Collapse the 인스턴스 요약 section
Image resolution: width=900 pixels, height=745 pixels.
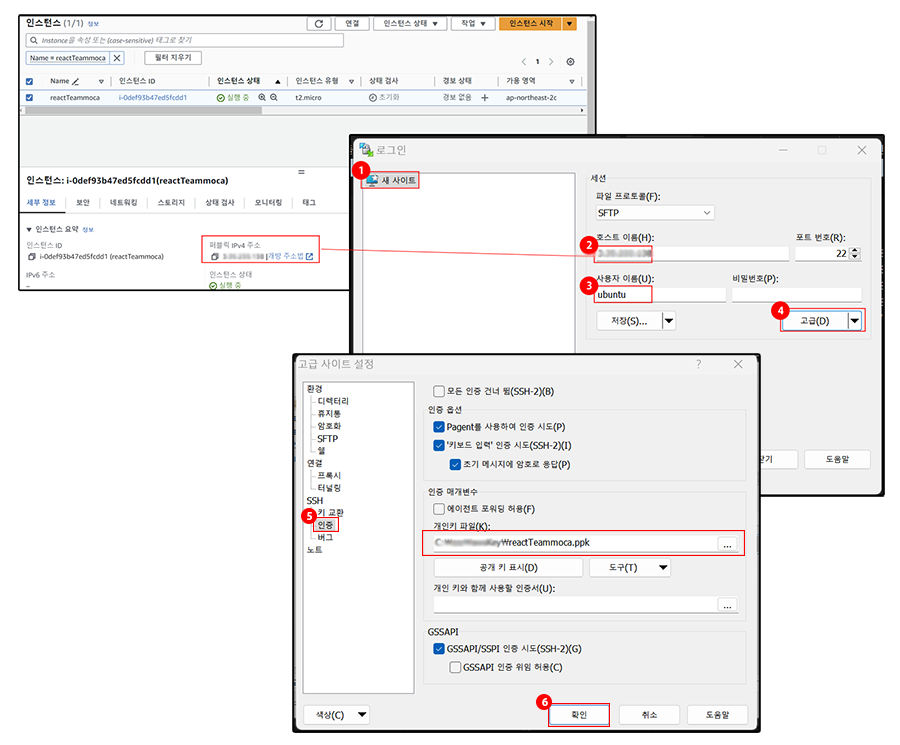(x=29, y=230)
